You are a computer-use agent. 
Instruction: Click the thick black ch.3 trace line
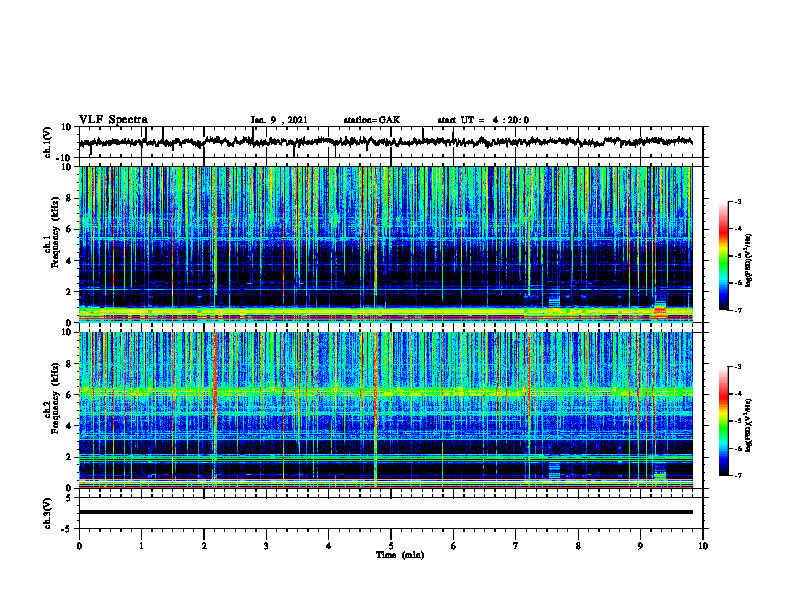385,512
